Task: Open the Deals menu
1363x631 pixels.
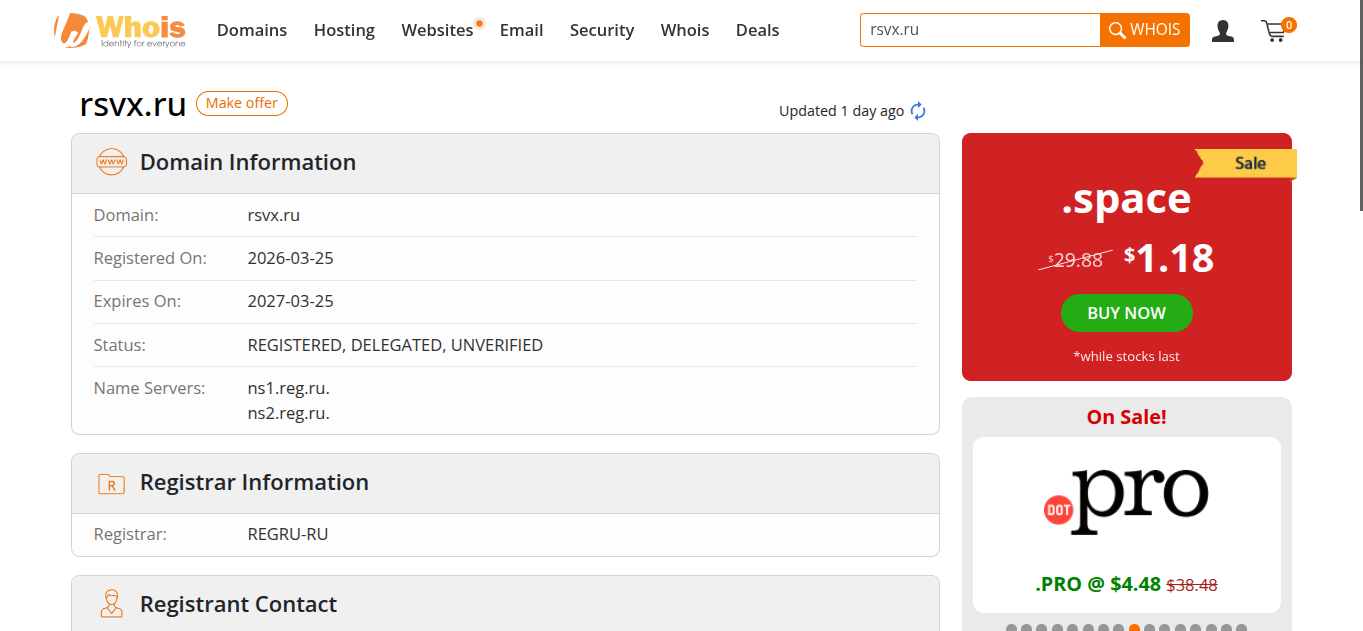Action: (x=757, y=30)
